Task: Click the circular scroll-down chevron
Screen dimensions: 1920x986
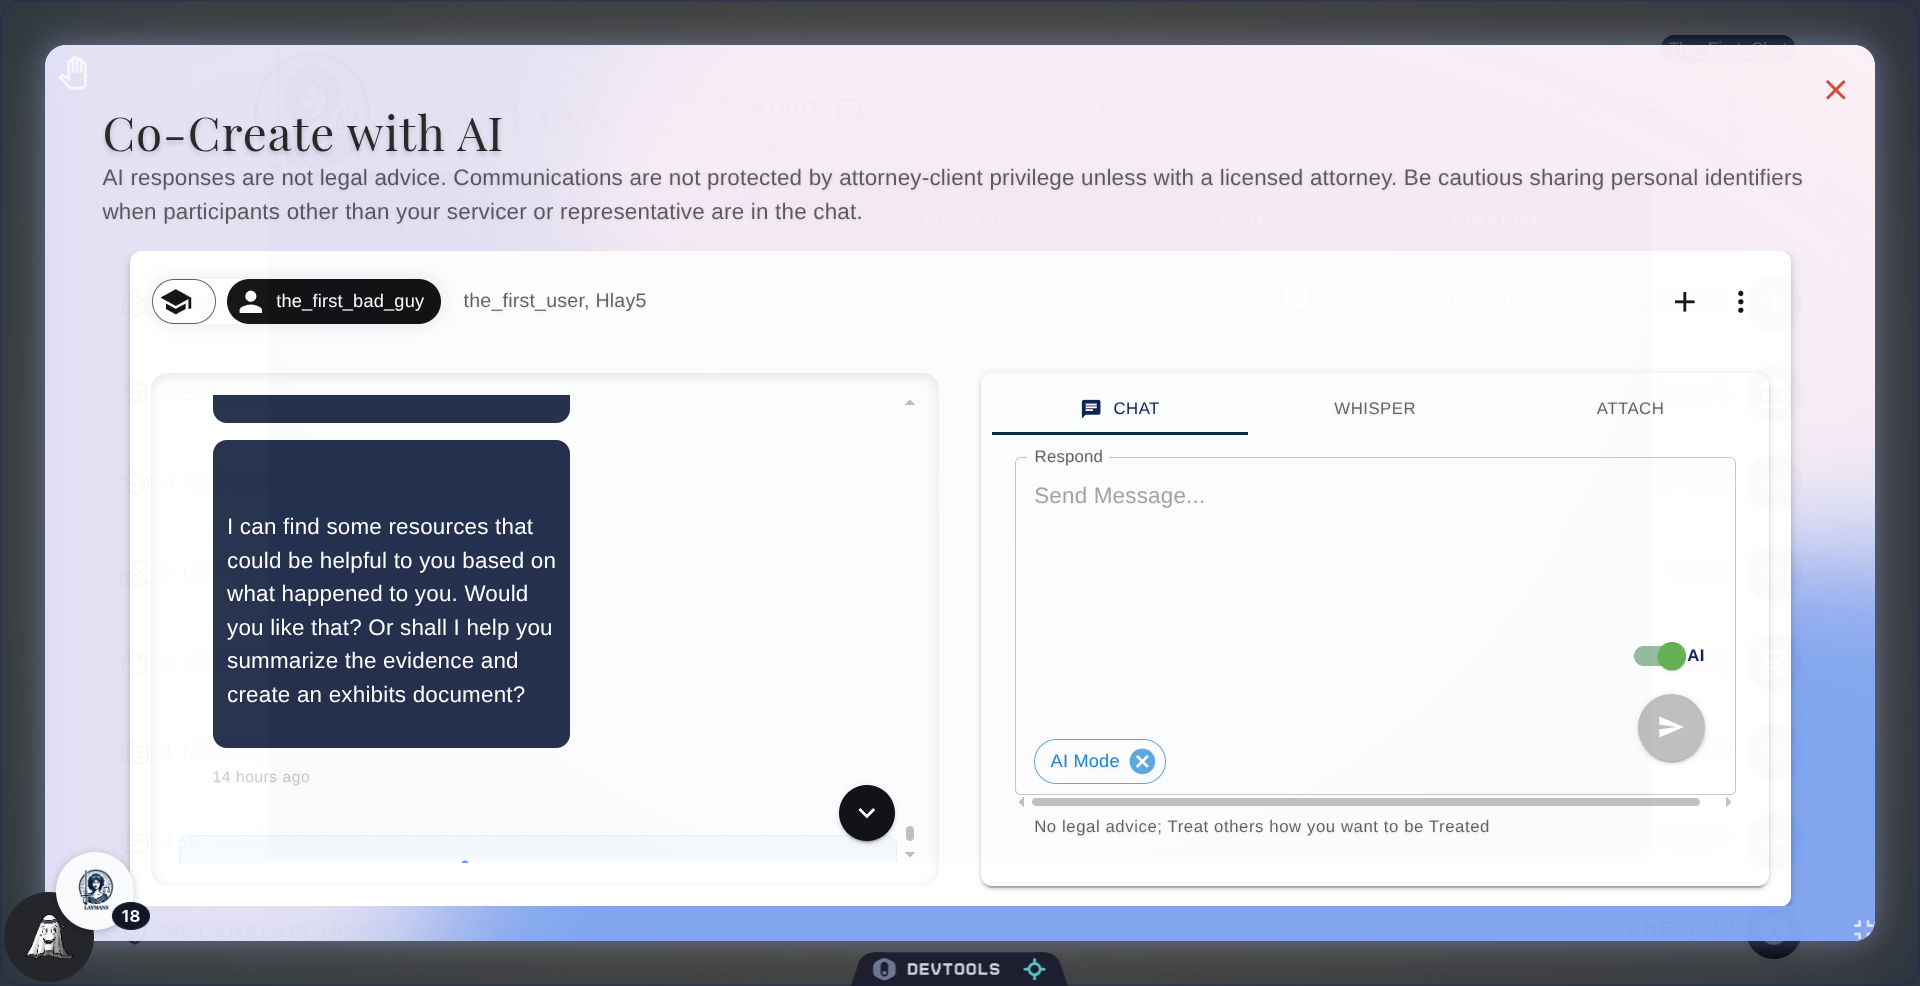Action: tap(866, 813)
